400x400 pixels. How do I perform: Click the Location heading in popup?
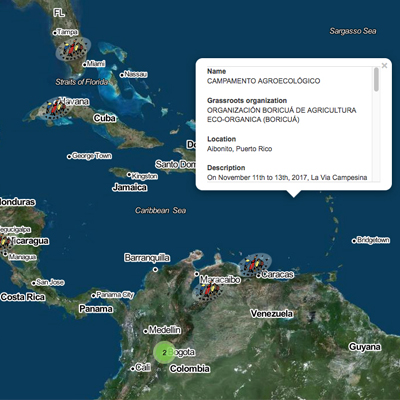point(221,139)
